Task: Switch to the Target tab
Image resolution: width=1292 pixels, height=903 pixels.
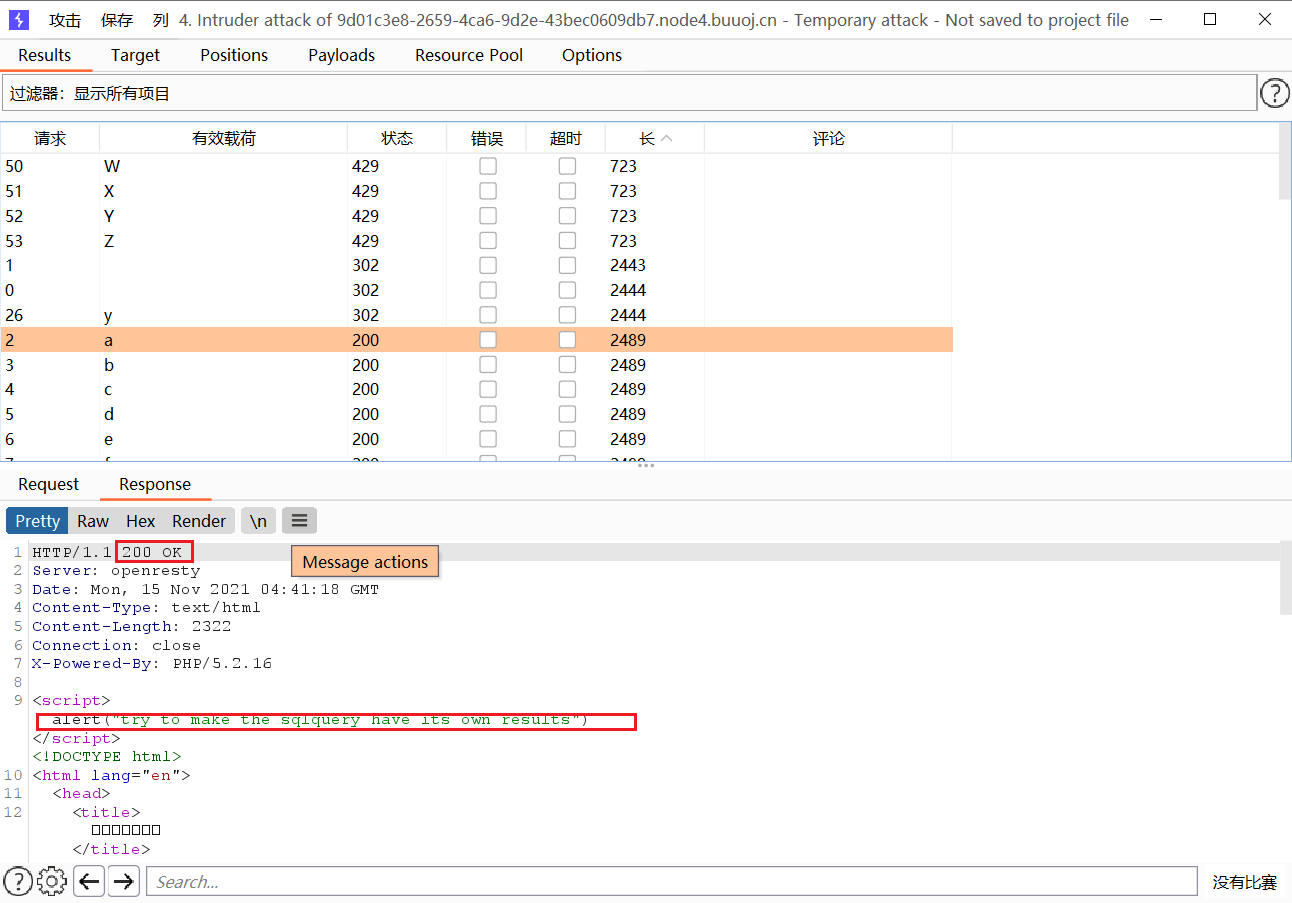Action: [136, 55]
